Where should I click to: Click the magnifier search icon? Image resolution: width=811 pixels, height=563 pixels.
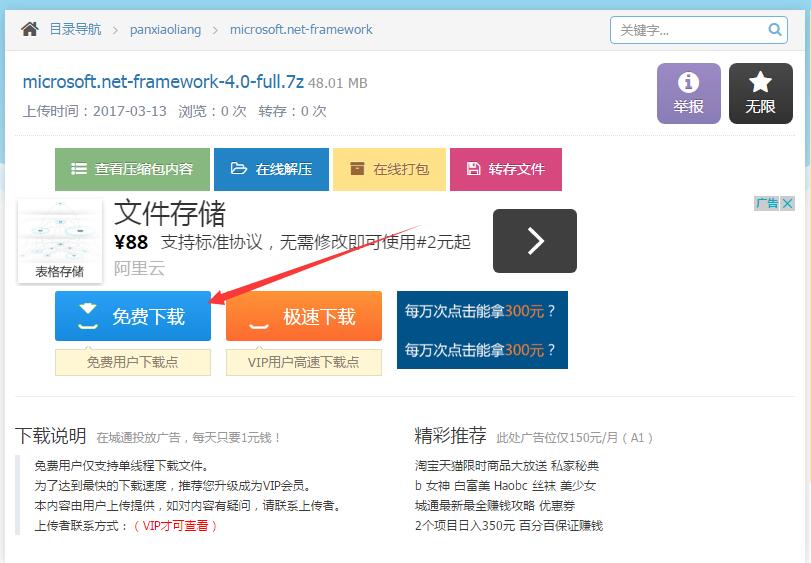pos(774,29)
